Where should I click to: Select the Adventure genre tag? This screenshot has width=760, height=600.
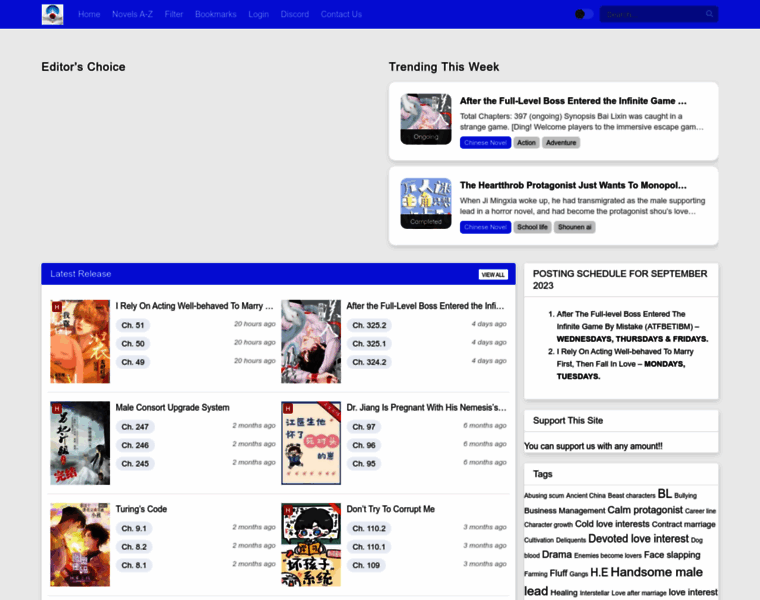pos(561,142)
